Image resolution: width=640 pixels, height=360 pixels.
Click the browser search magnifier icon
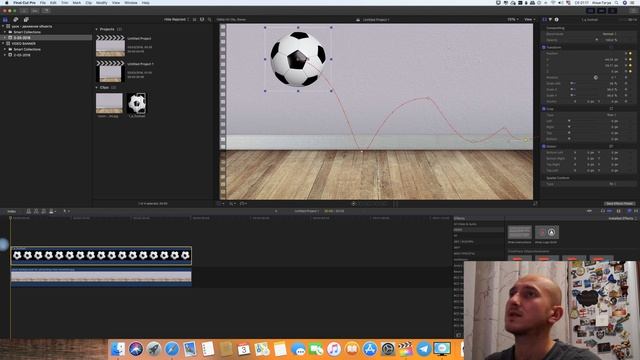(x=210, y=19)
